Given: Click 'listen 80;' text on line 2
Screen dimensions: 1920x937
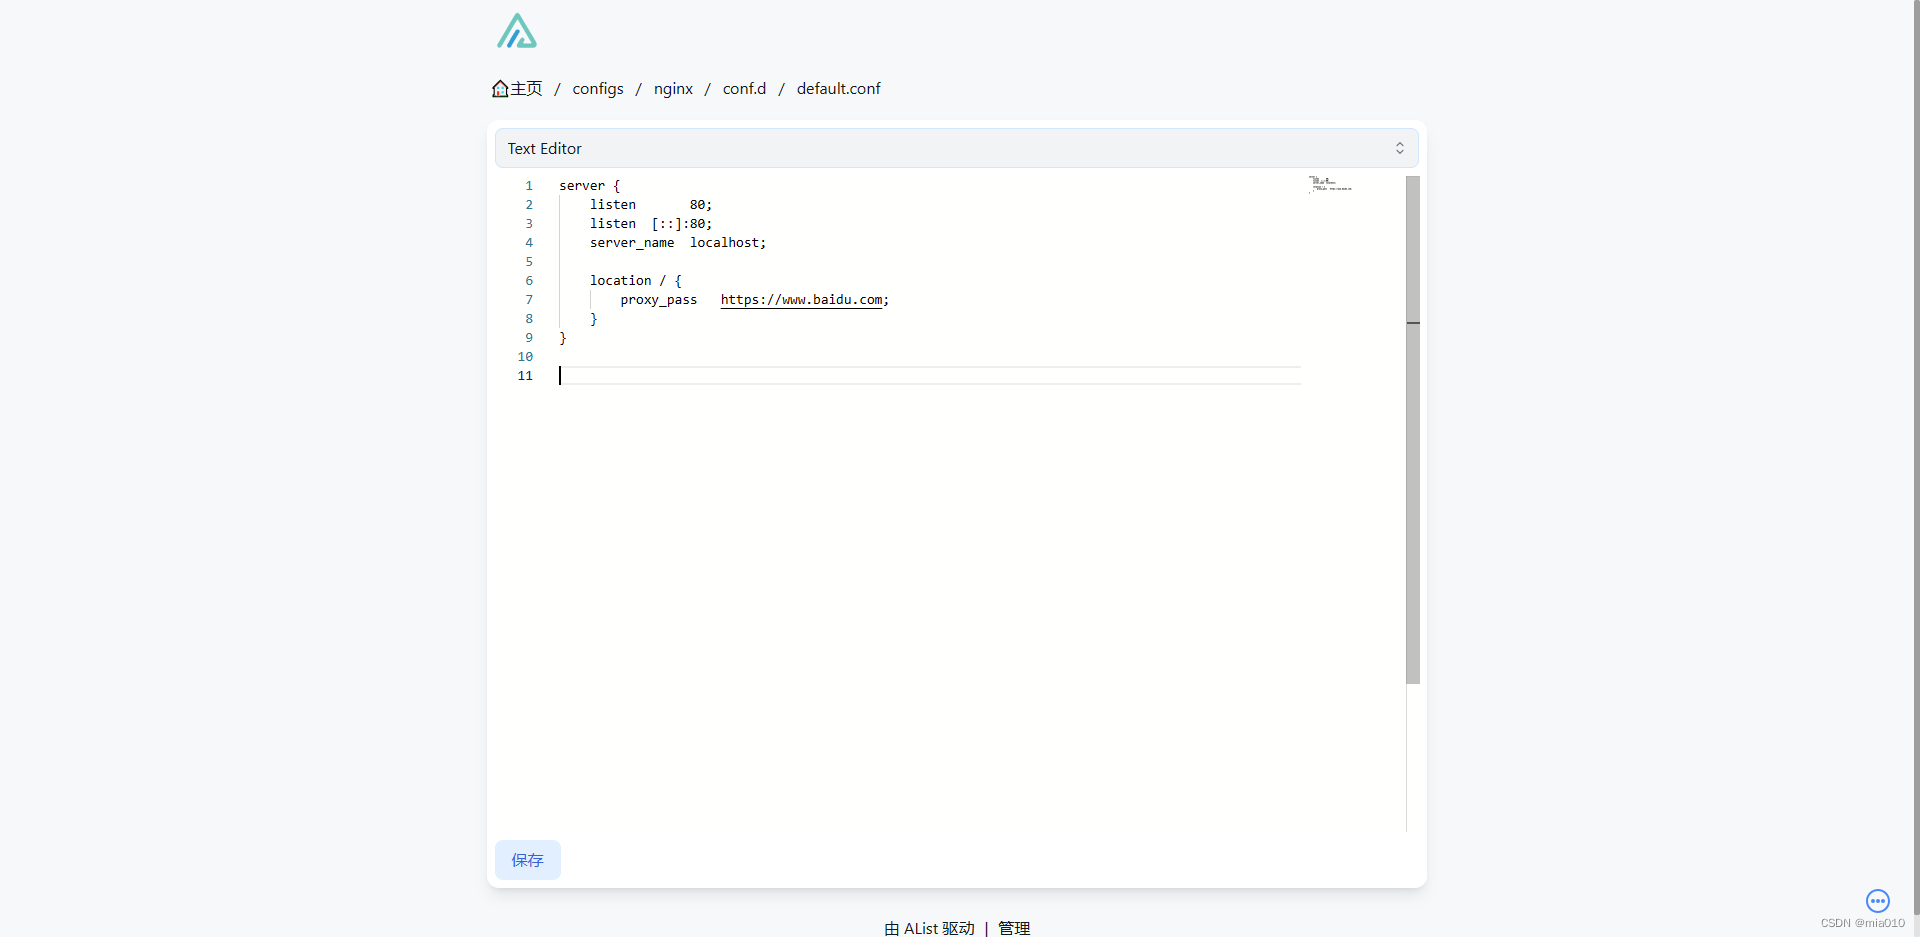Looking at the screenshot, I should point(651,205).
